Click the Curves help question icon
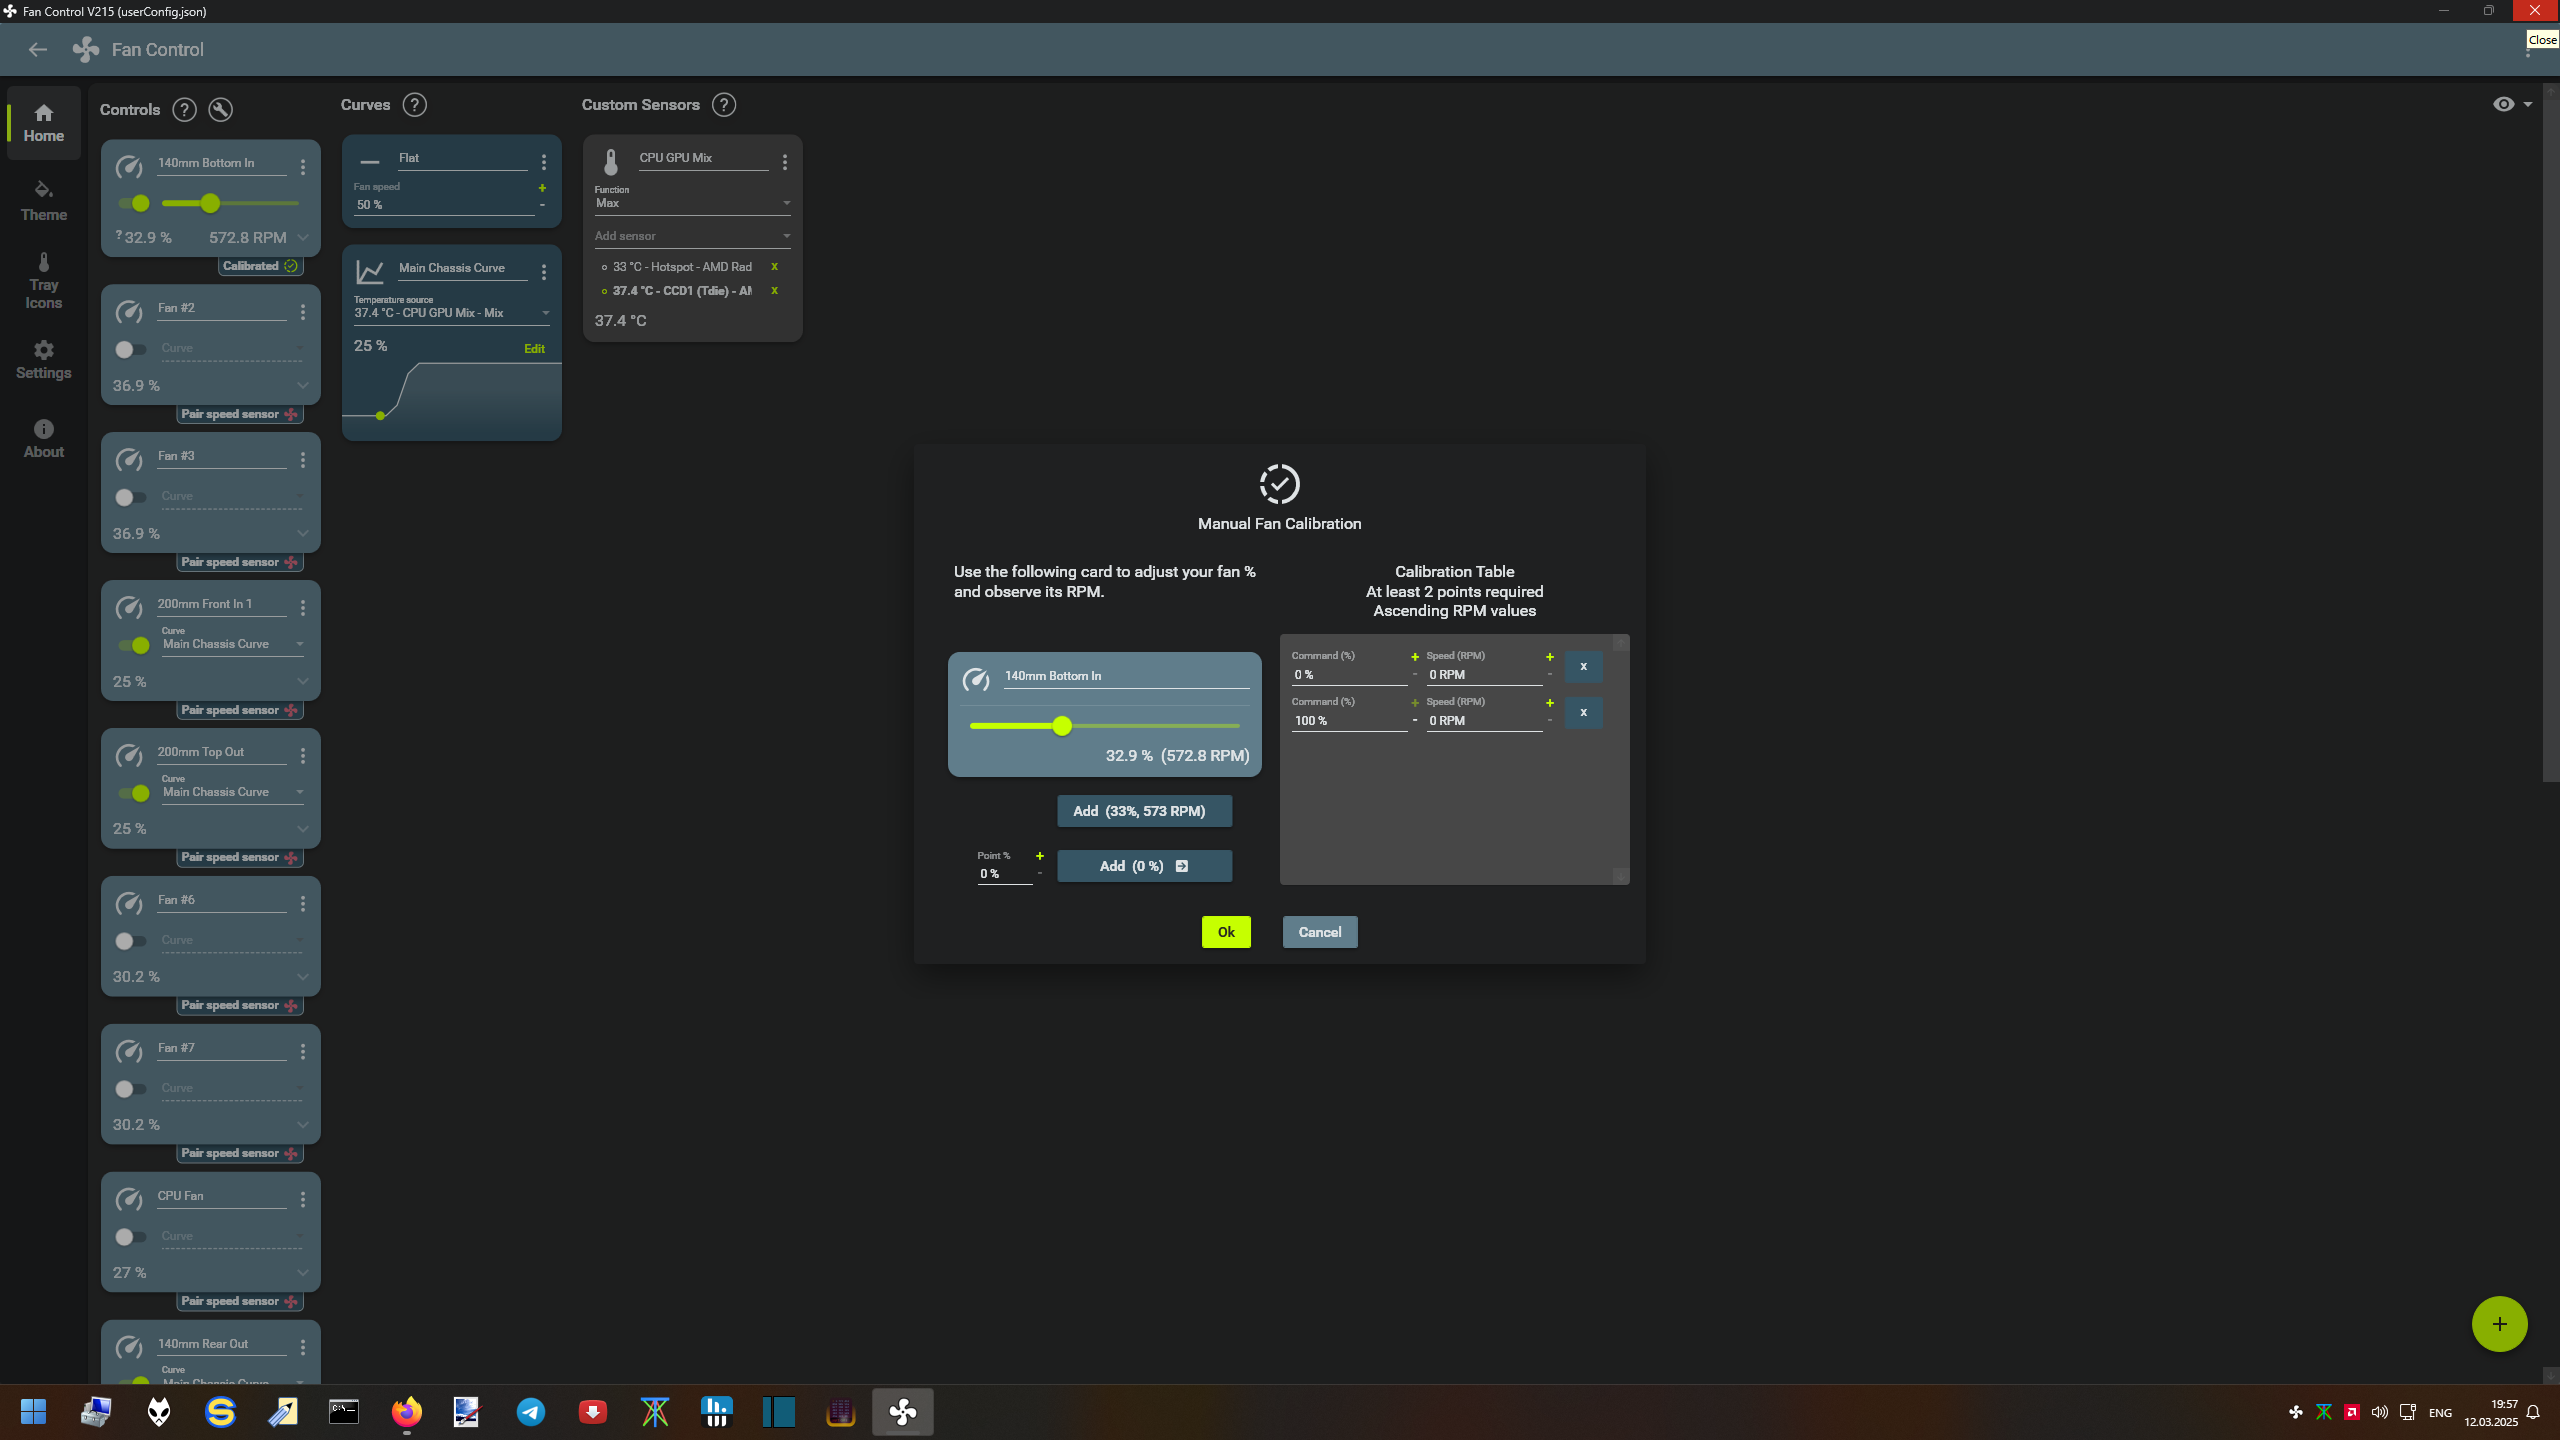Screen dimensions: 2560x1440 point(414,105)
